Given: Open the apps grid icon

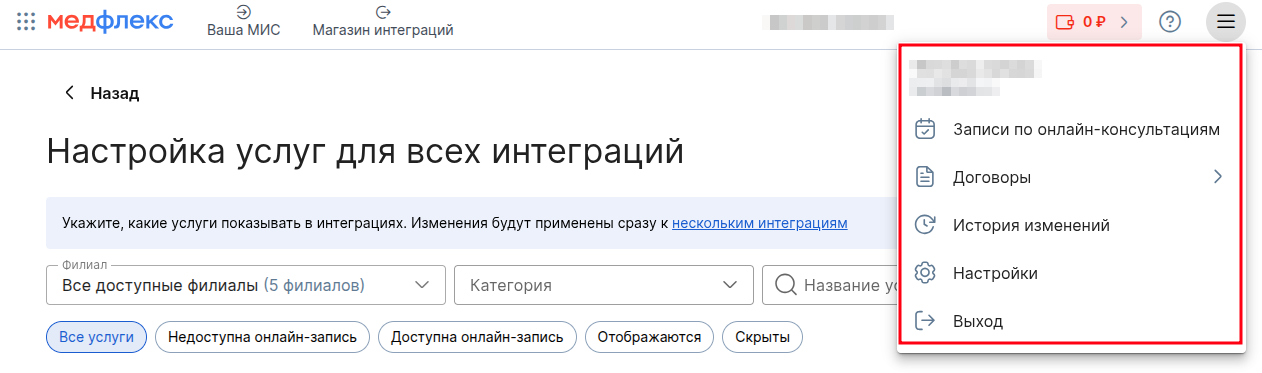Looking at the screenshot, I should coord(26,21).
